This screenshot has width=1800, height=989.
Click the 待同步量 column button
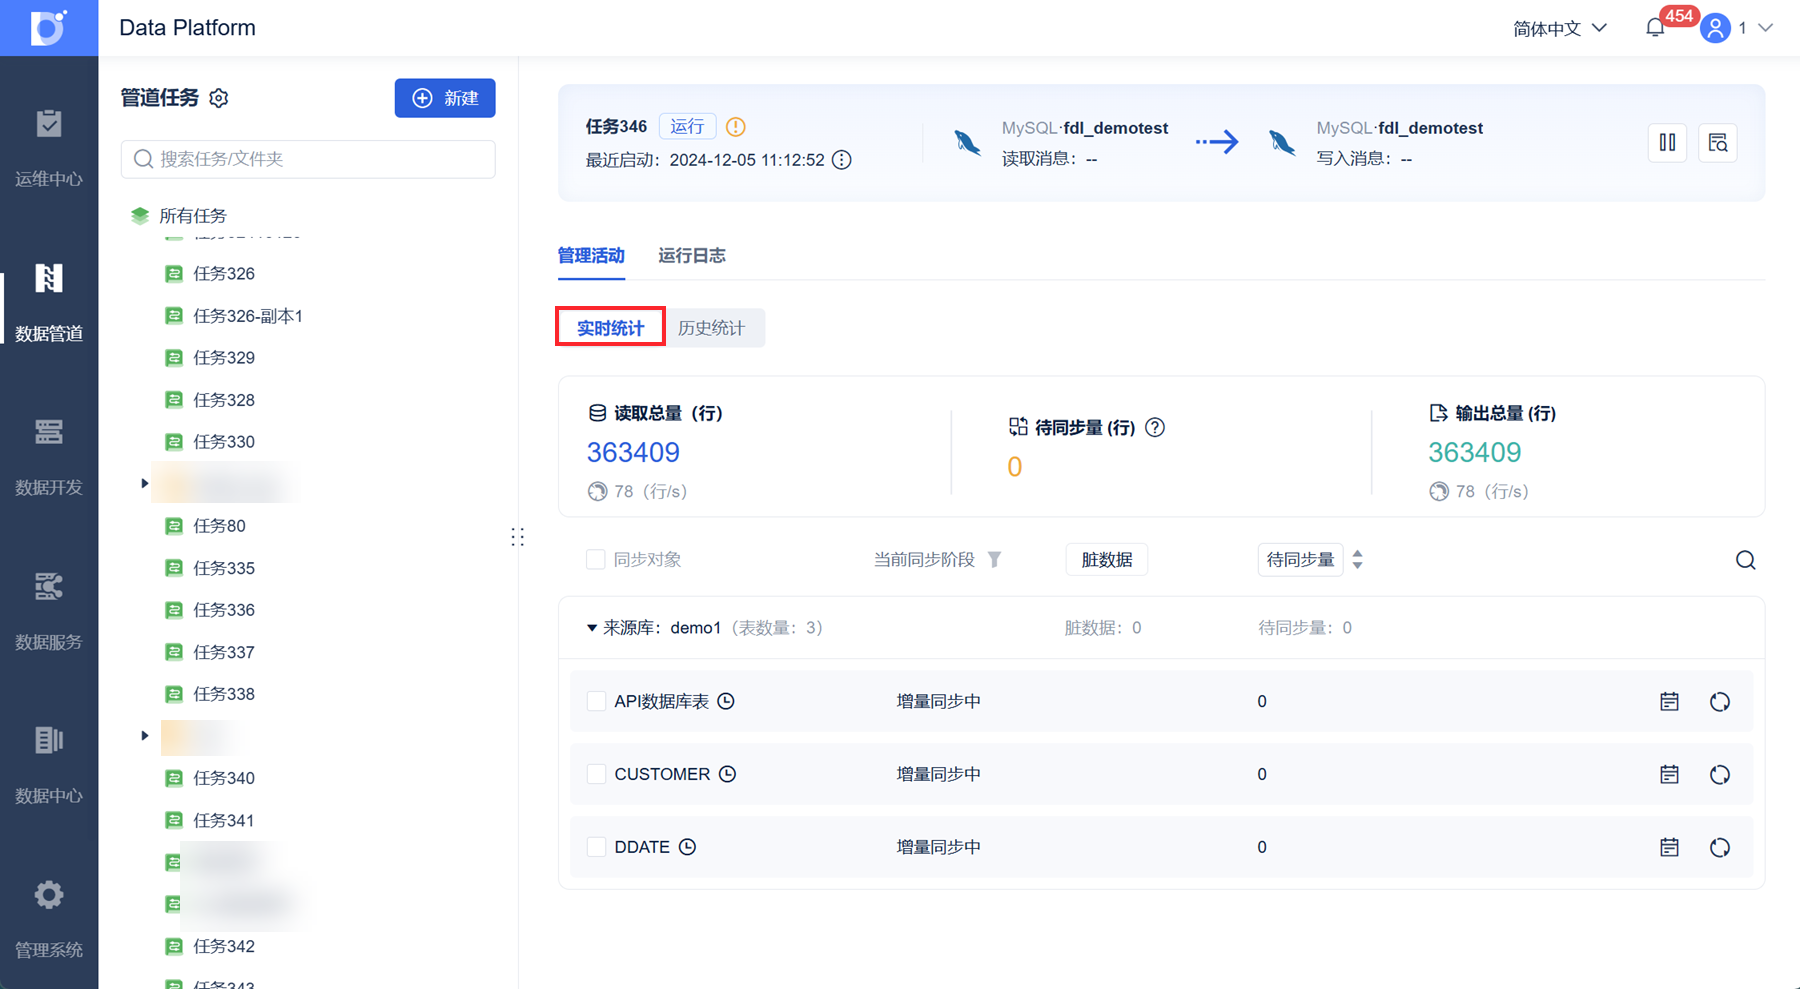[x=1300, y=560]
